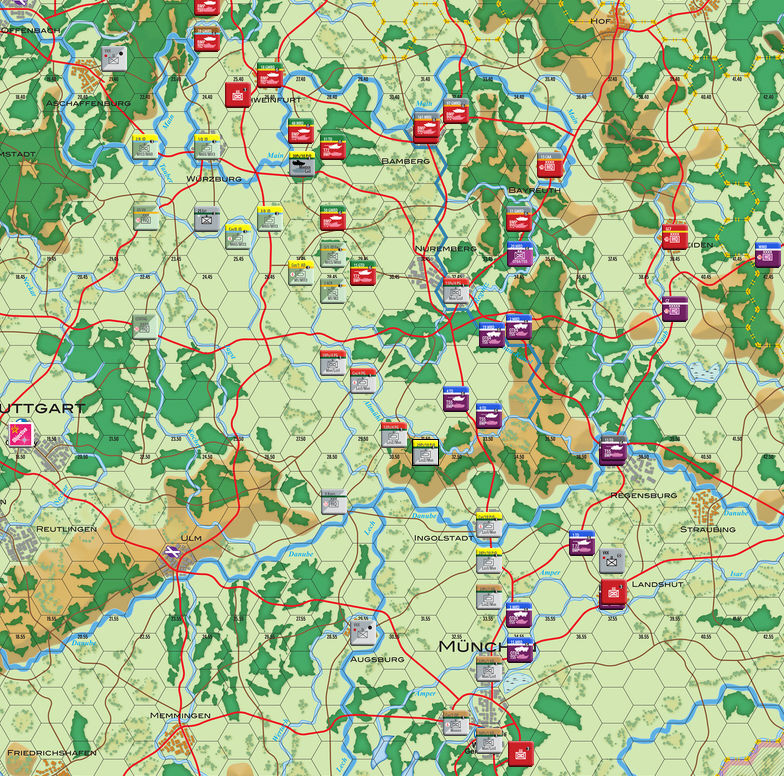Click the Augsburg city label
Screen dimensions: 784x776
pos(377,659)
